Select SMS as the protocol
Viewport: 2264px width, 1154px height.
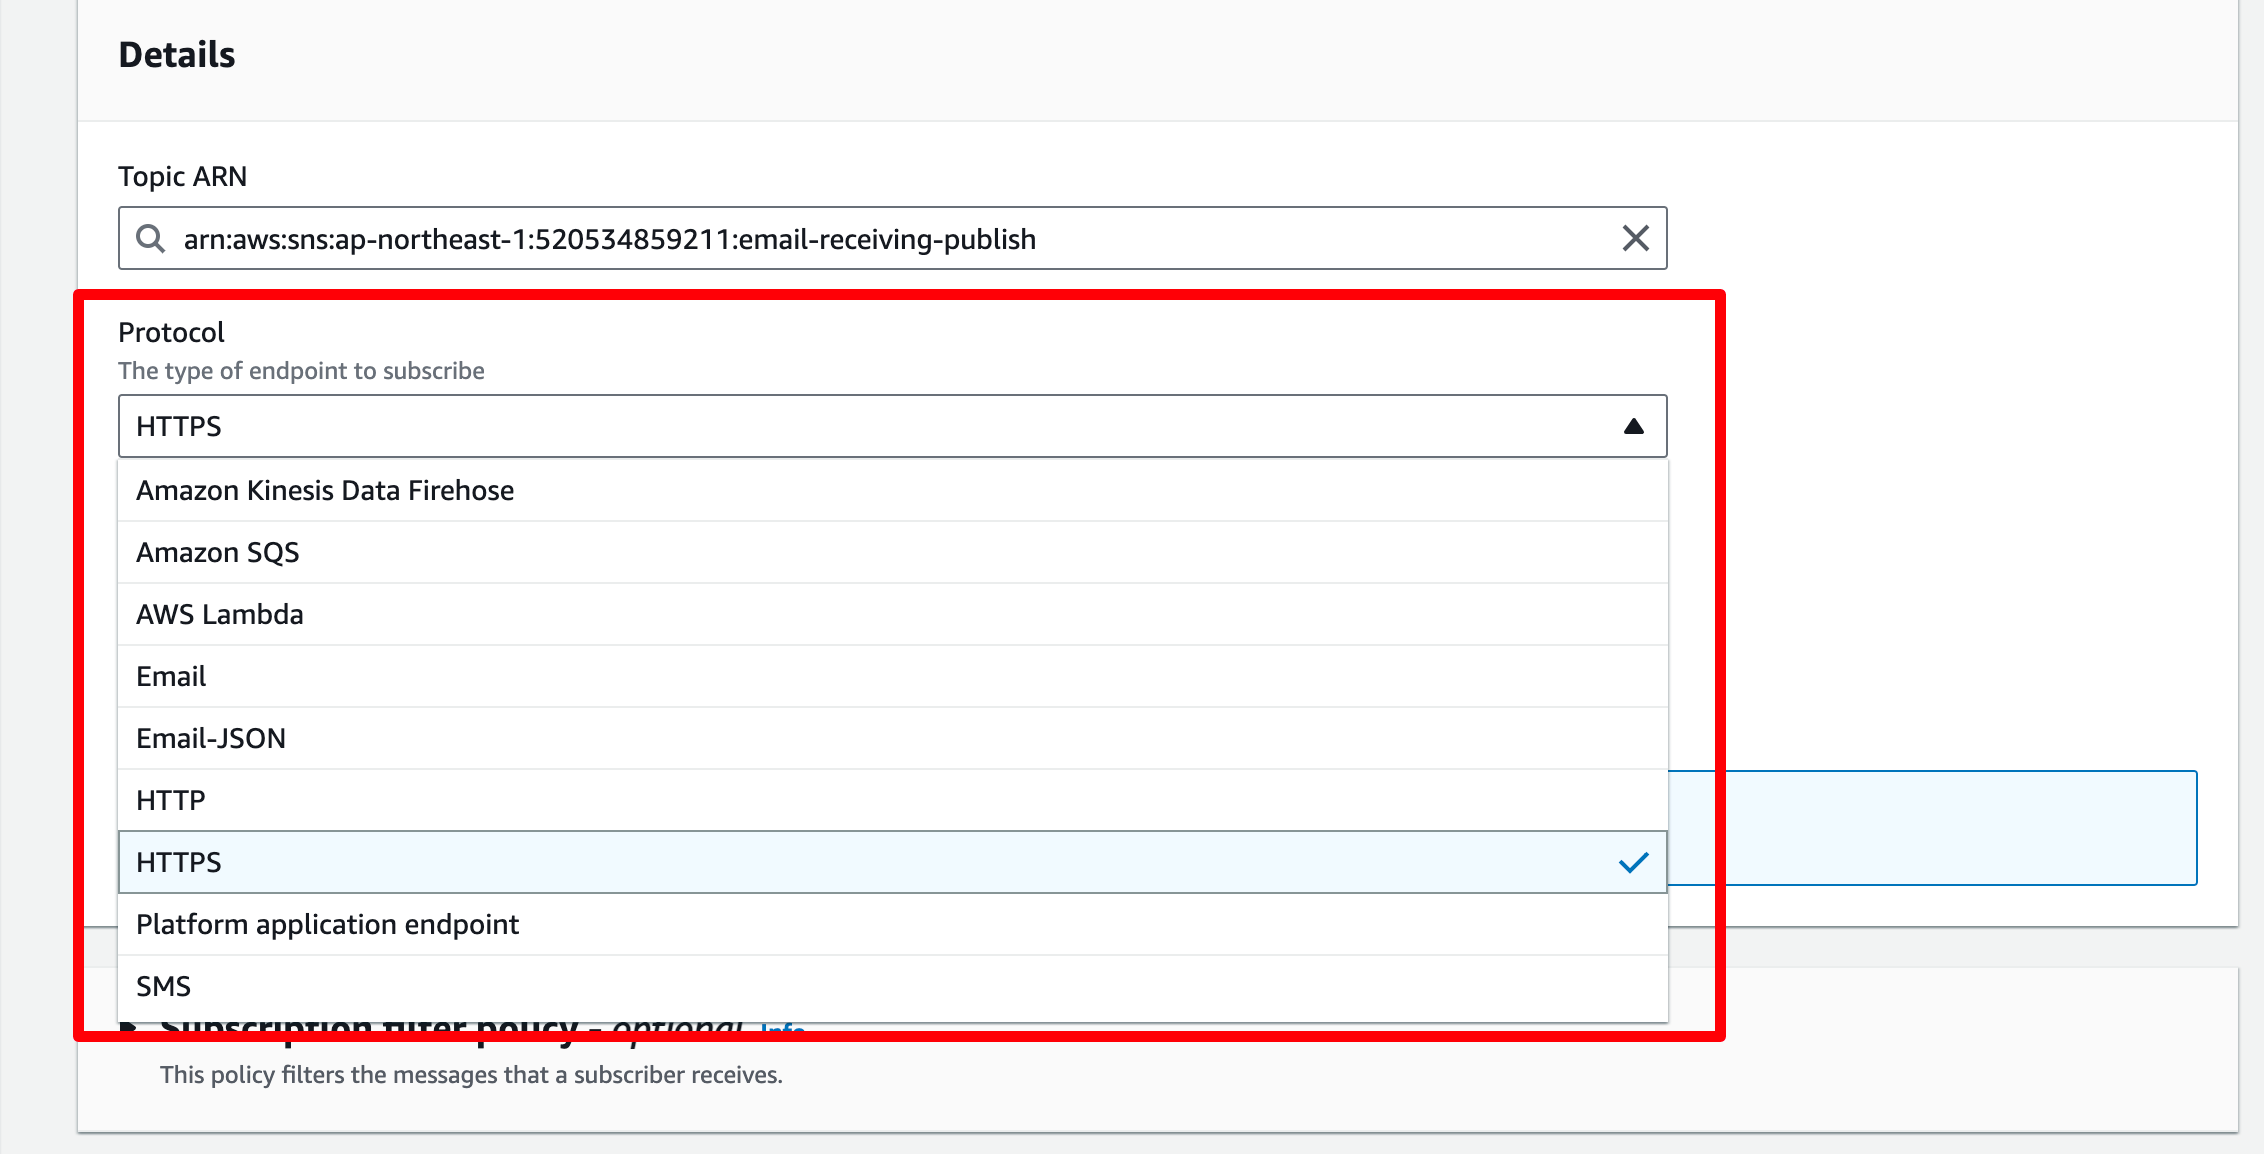[892, 986]
